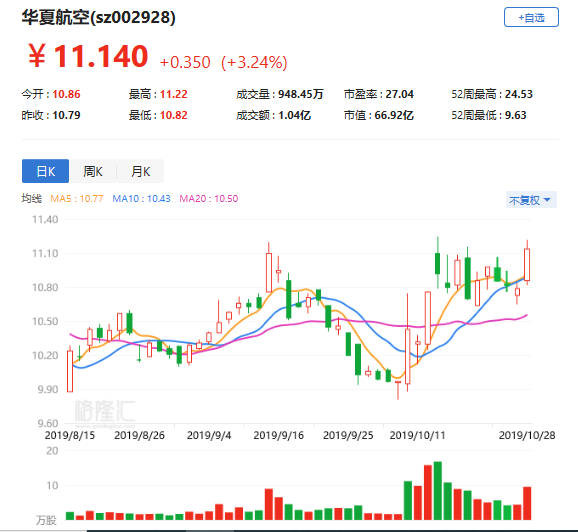
Task: Click the 昨收 value 10.79
Action: 66,115
